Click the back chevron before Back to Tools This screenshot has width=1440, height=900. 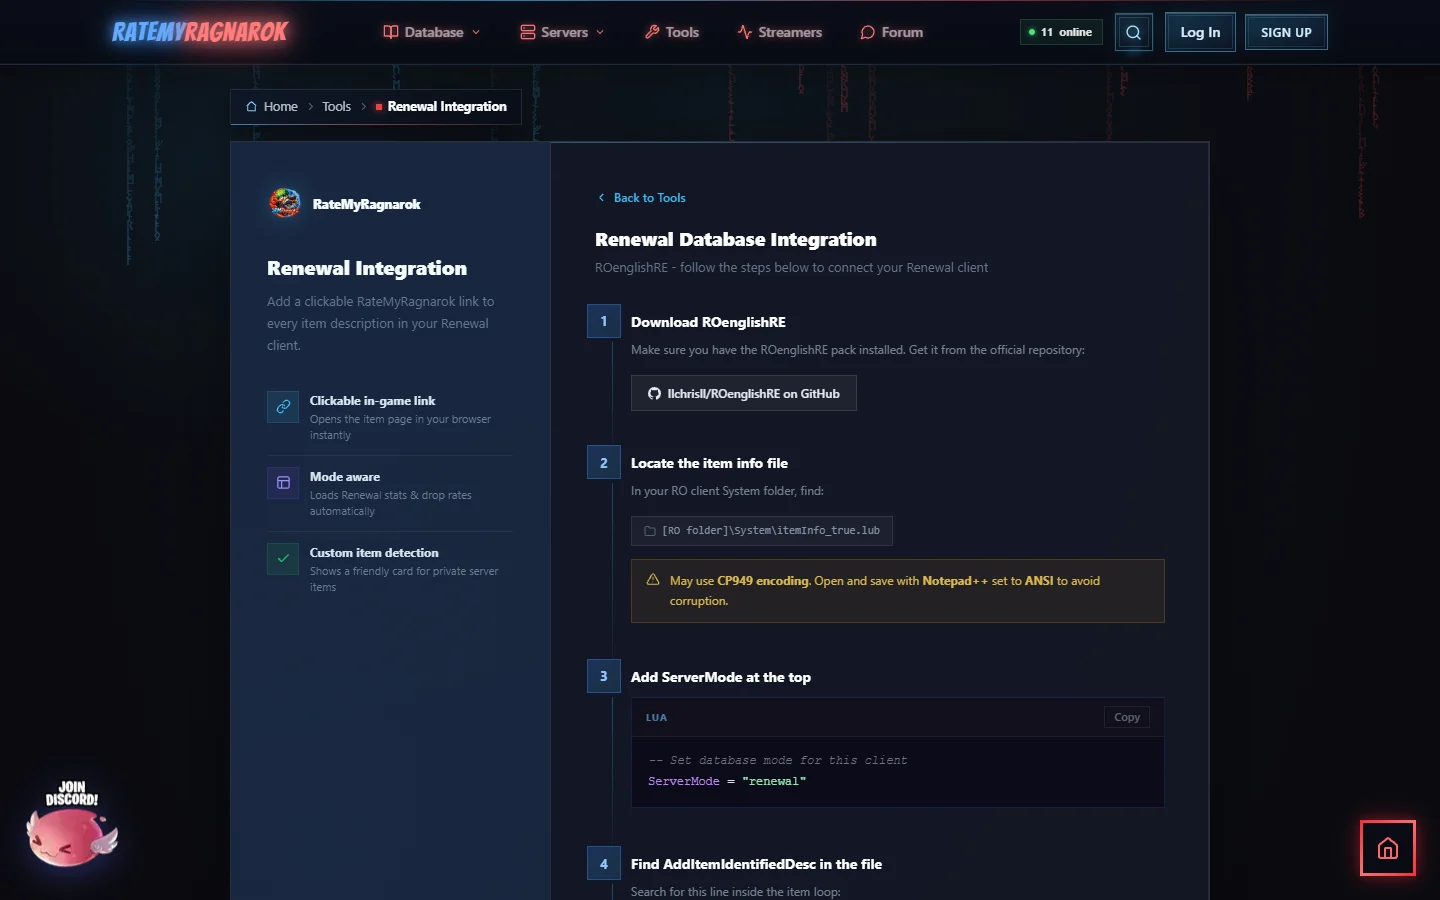point(601,198)
